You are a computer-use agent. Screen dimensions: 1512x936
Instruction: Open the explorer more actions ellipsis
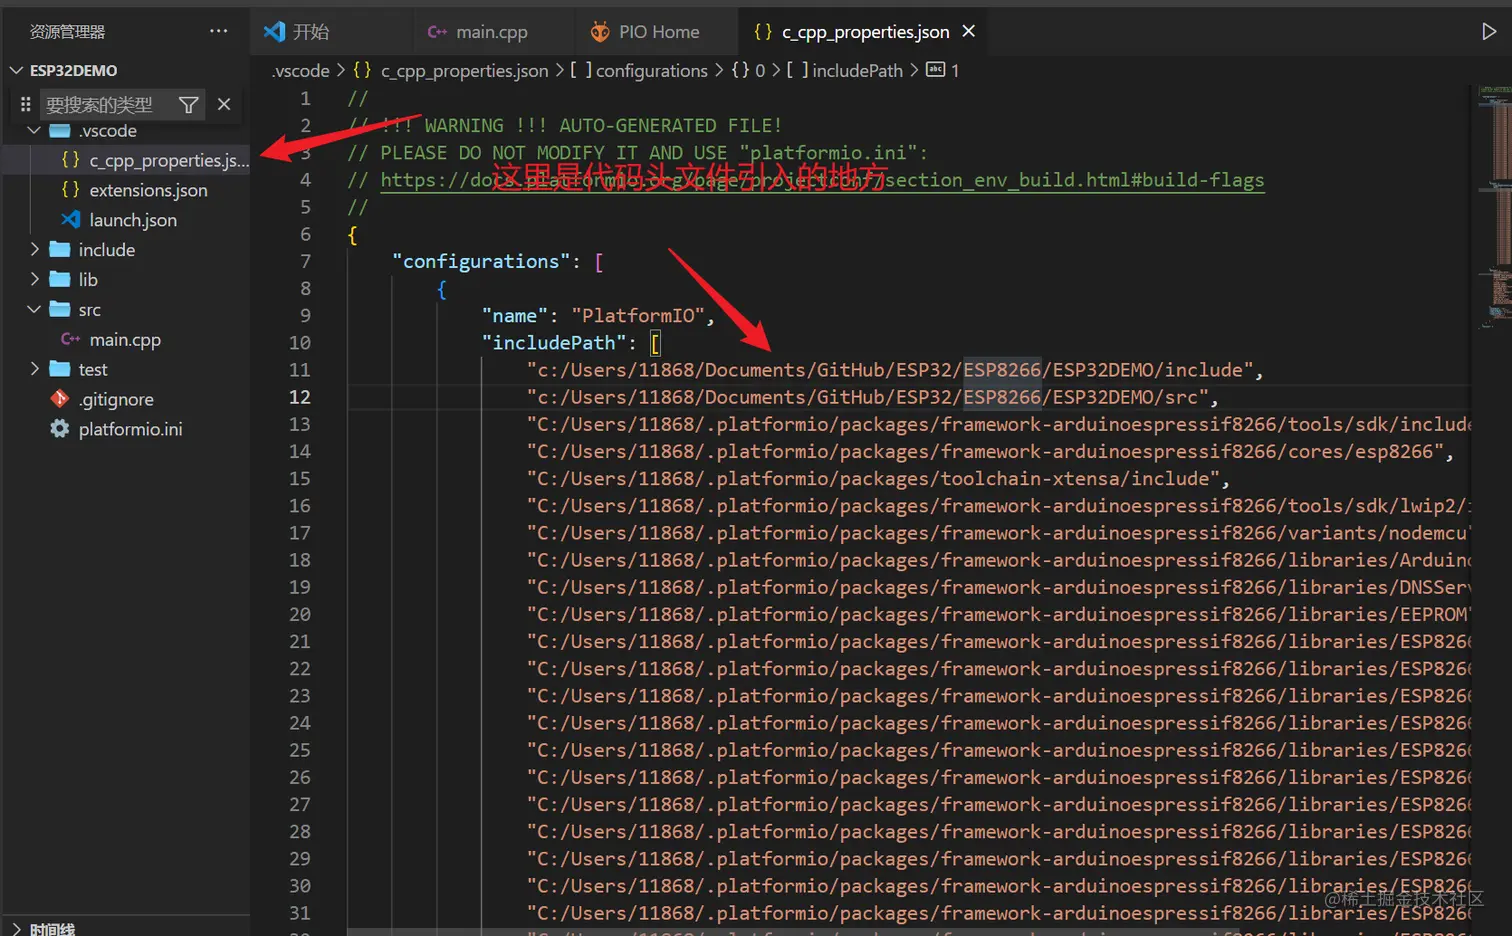pyautogui.click(x=218, y=31)
